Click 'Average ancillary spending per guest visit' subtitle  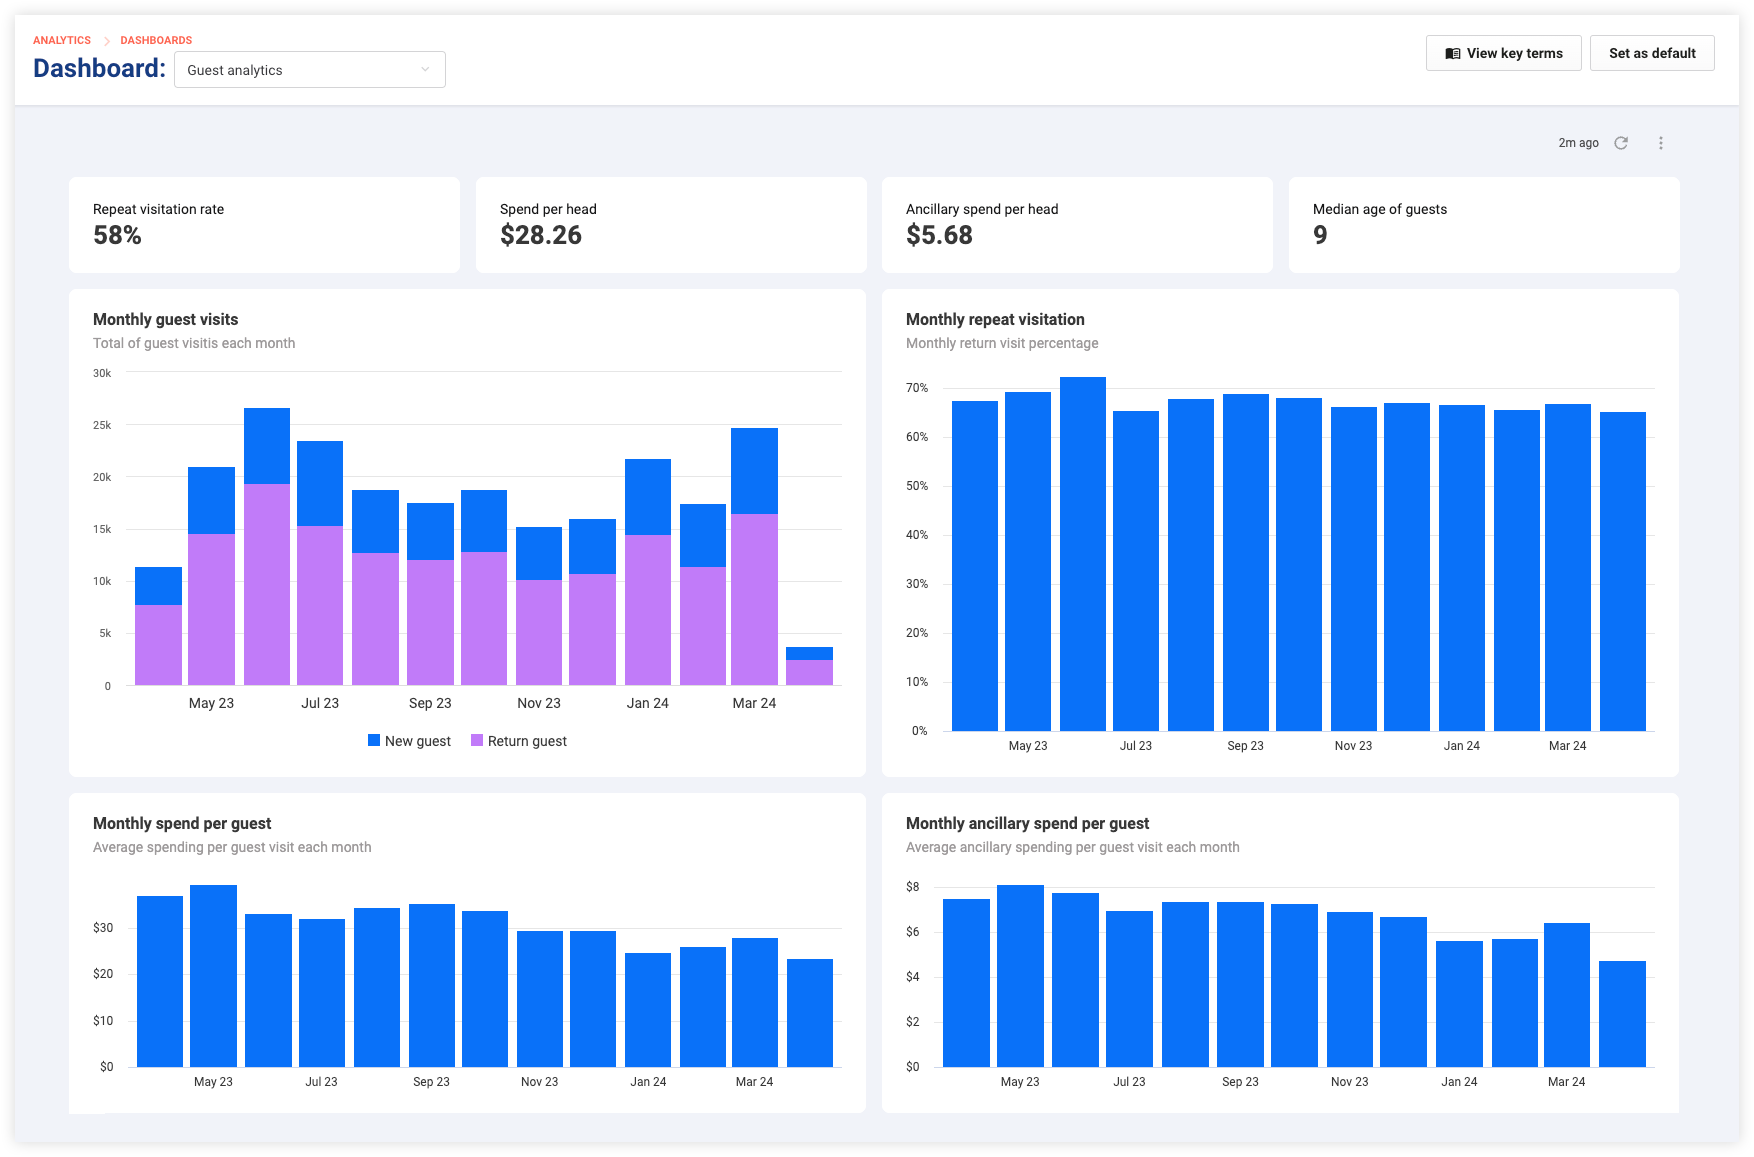1072,847
